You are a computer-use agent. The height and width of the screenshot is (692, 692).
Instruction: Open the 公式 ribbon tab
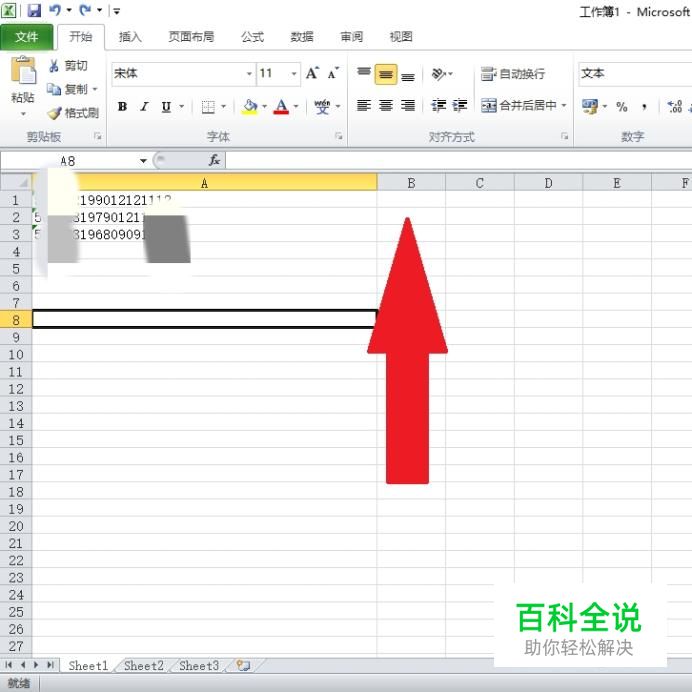[252, 37]
